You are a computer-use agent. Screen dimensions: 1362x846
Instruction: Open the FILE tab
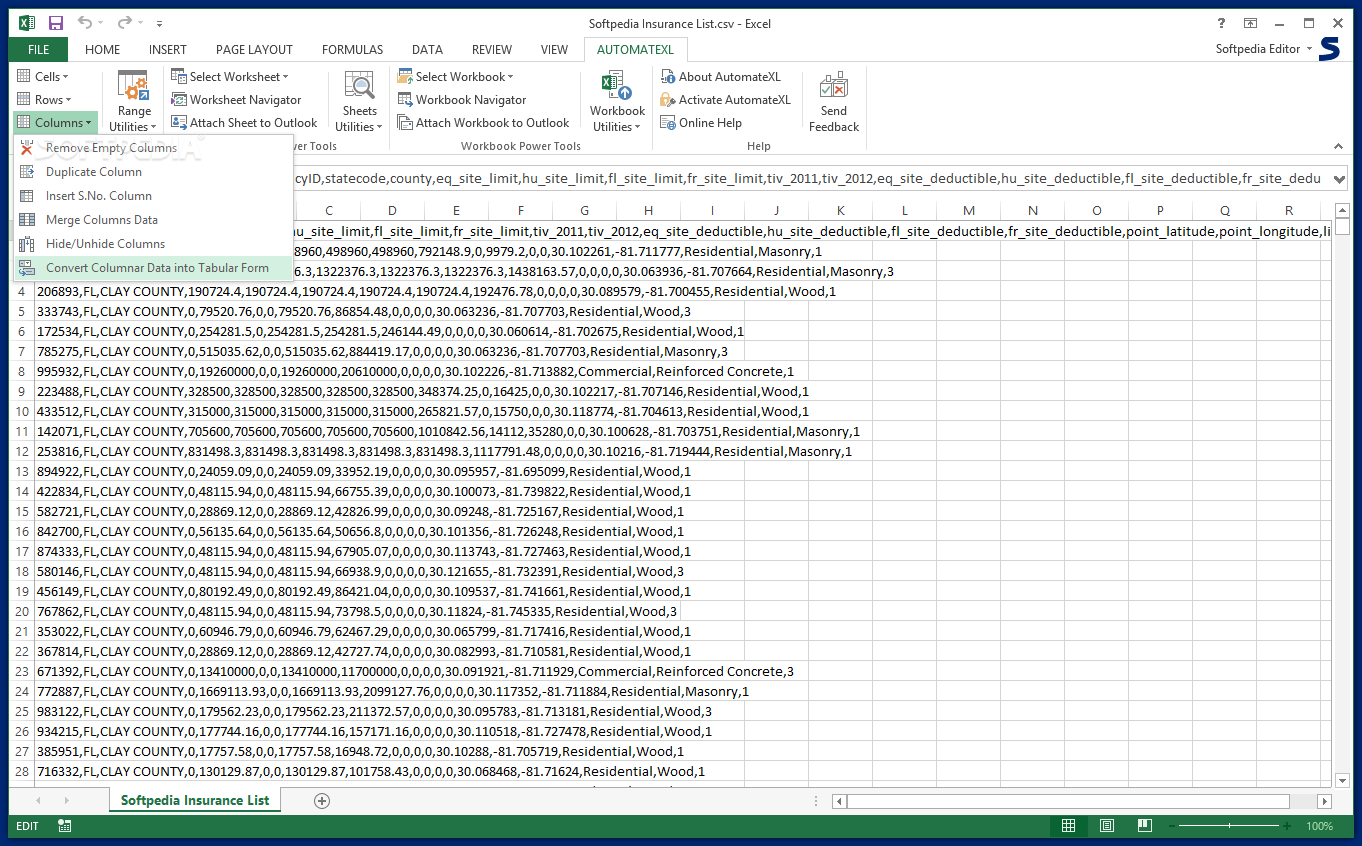[39, 49]
